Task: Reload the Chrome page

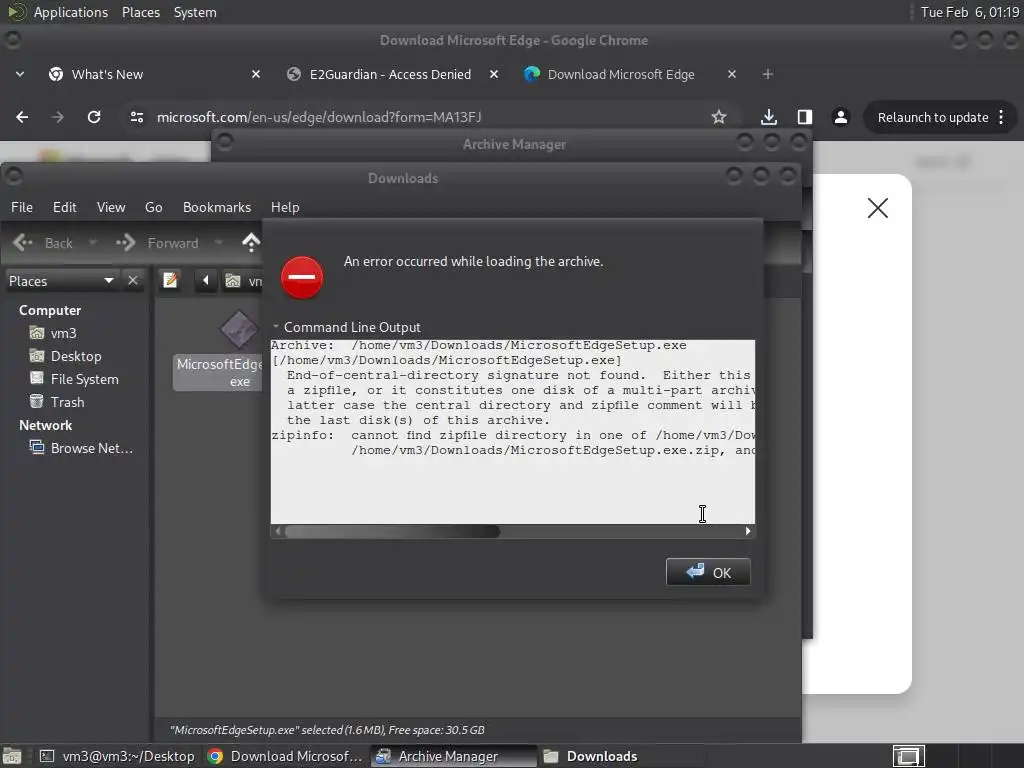Action: click(x=94, y=117)
